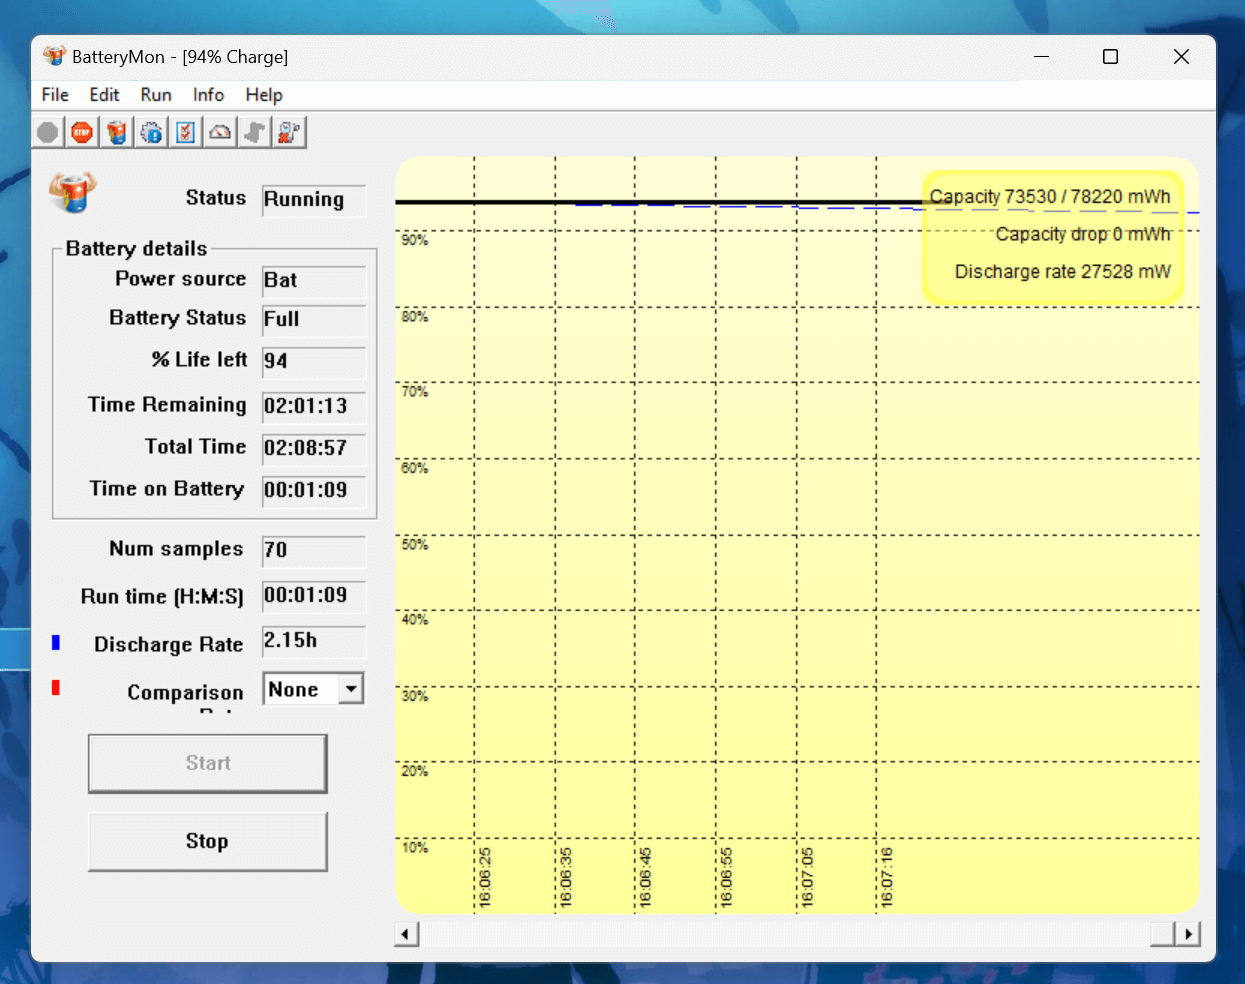The image size is (1245, 984).
Task: Click the greyed-out arrow toolbar icon
Action: coord(255,132)
